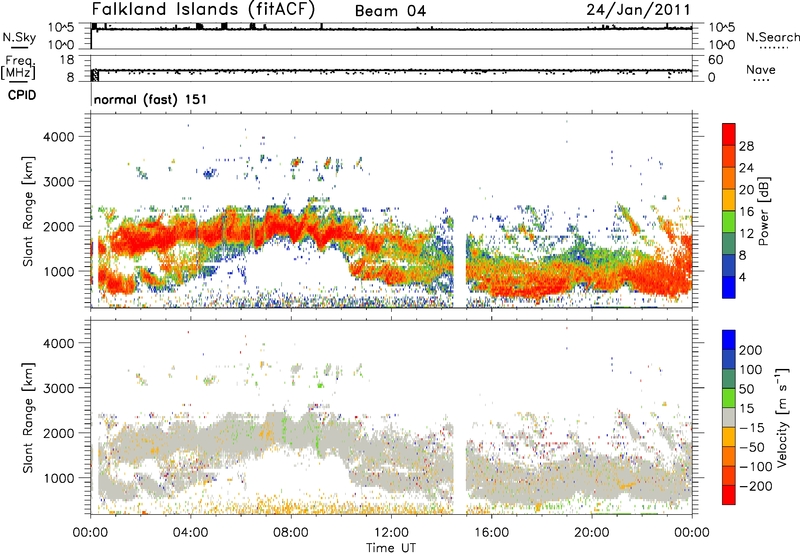Select the '200' label on velocity color bar
The width and height of the screenshot is (800, 554).
click(x=751, y=350)
